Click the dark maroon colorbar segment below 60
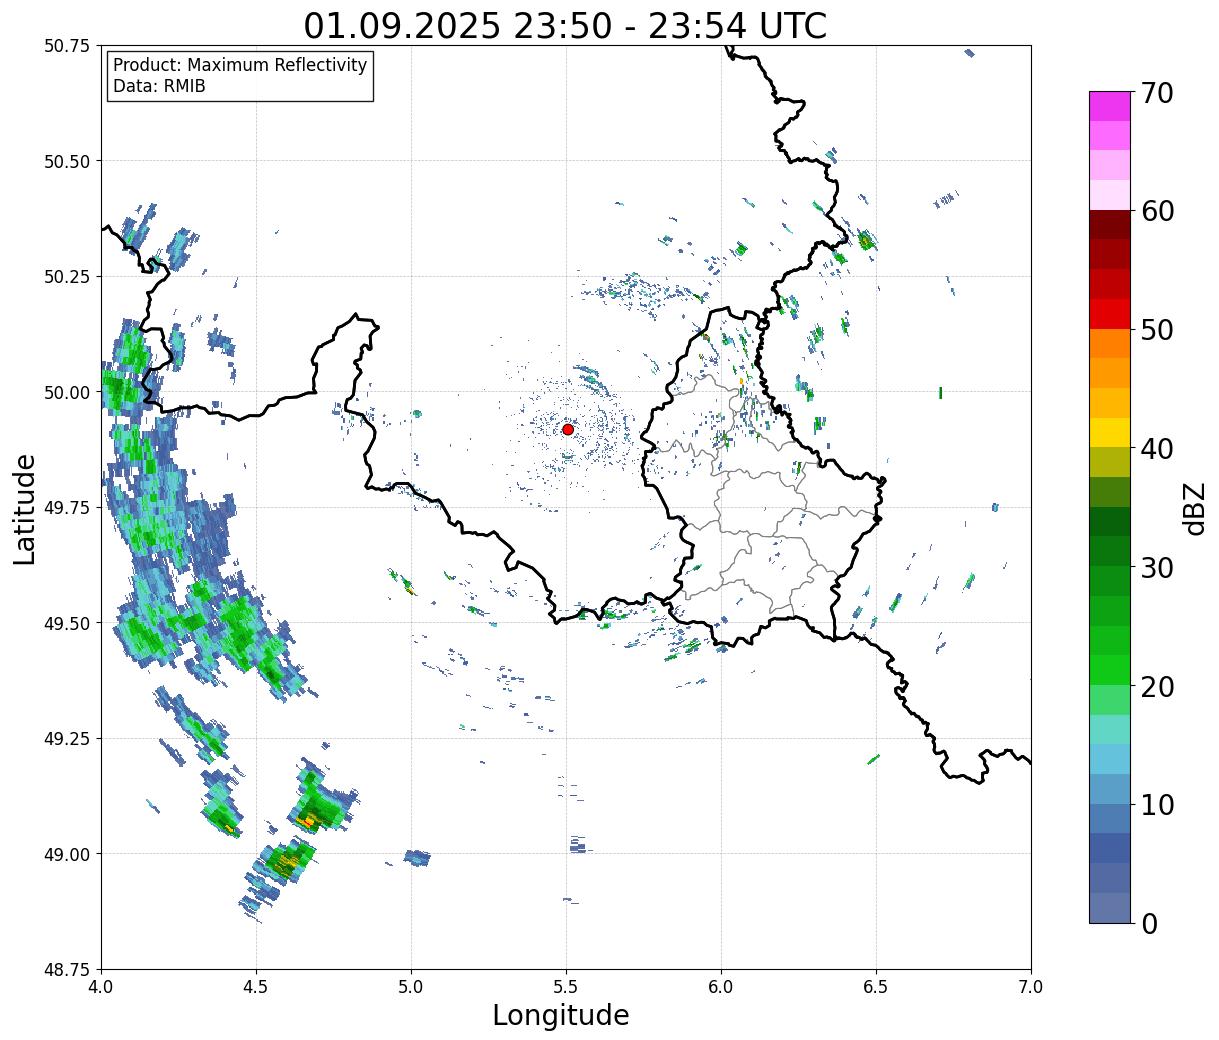This screenshot has height=1040, width=1219. (x=1110, y=225)
